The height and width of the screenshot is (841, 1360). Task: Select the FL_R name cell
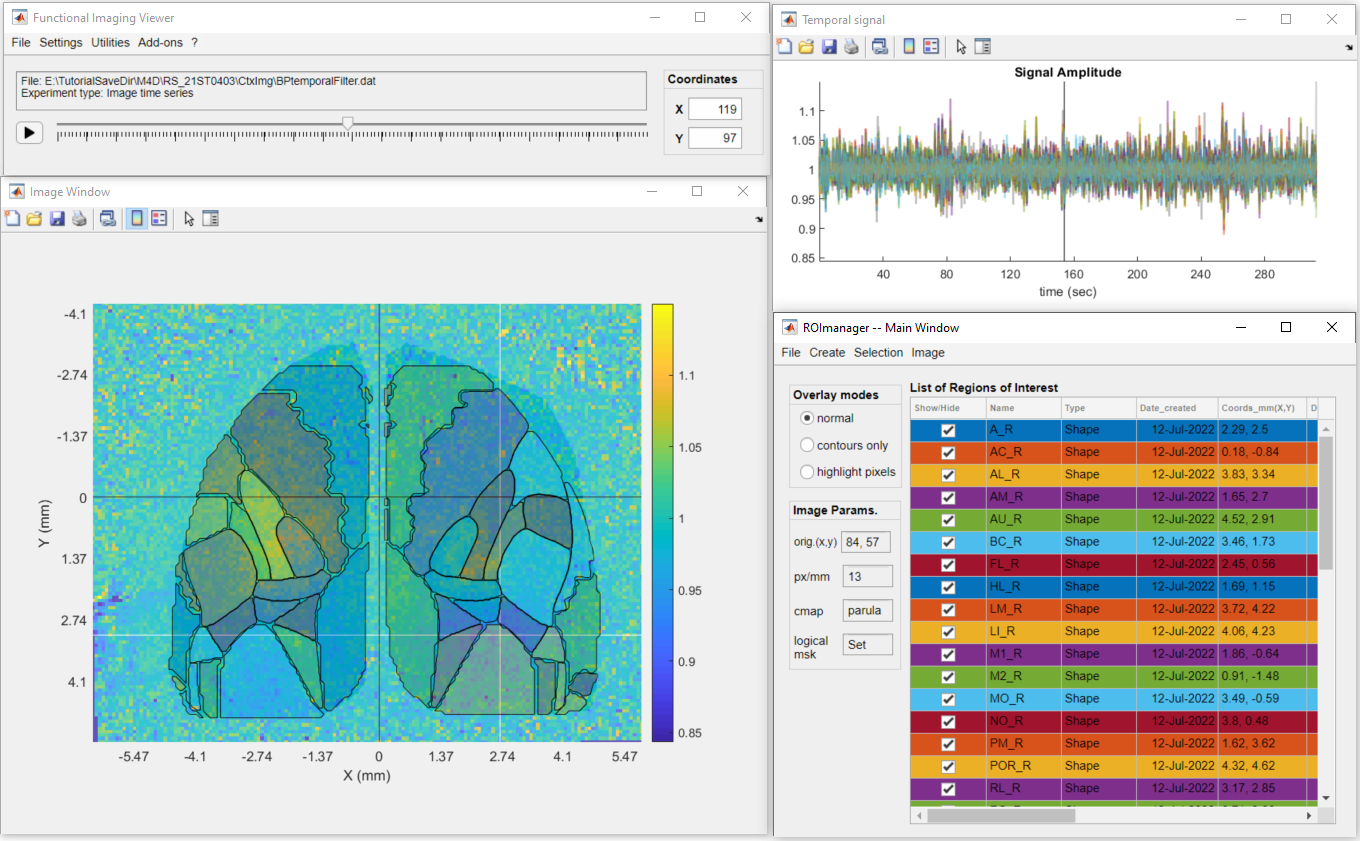(x=1023, y=564)
